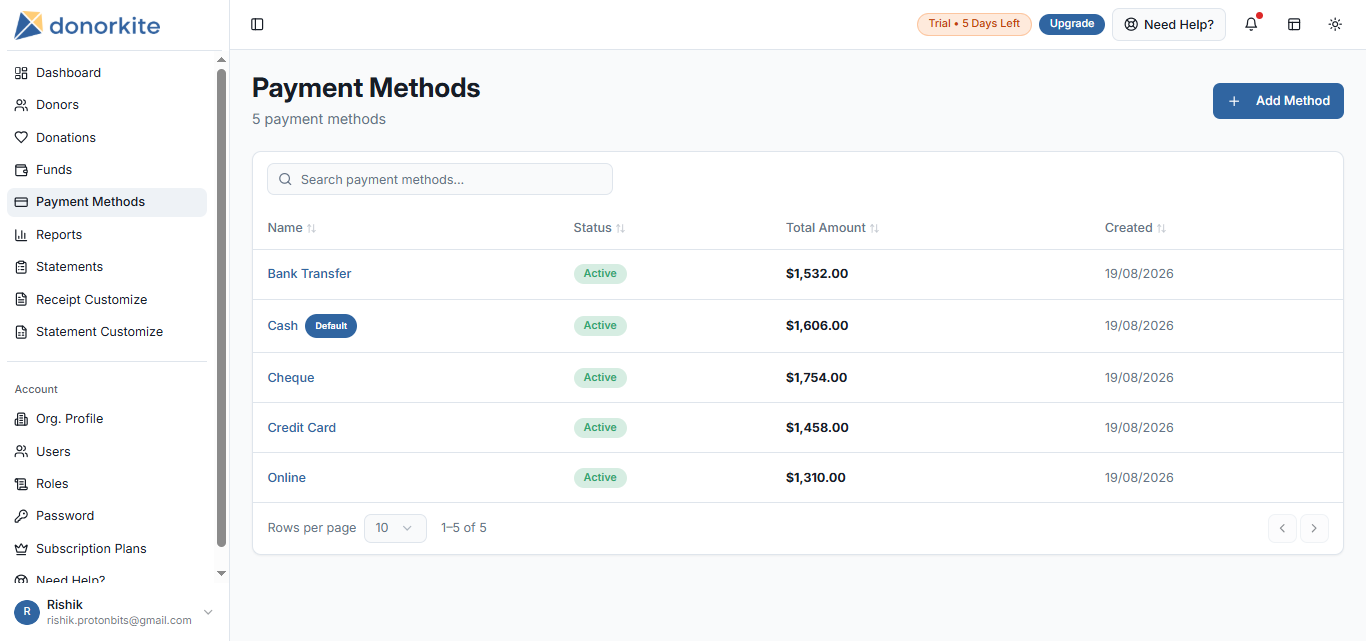Click the R user avatar

(x=27, y=612)
